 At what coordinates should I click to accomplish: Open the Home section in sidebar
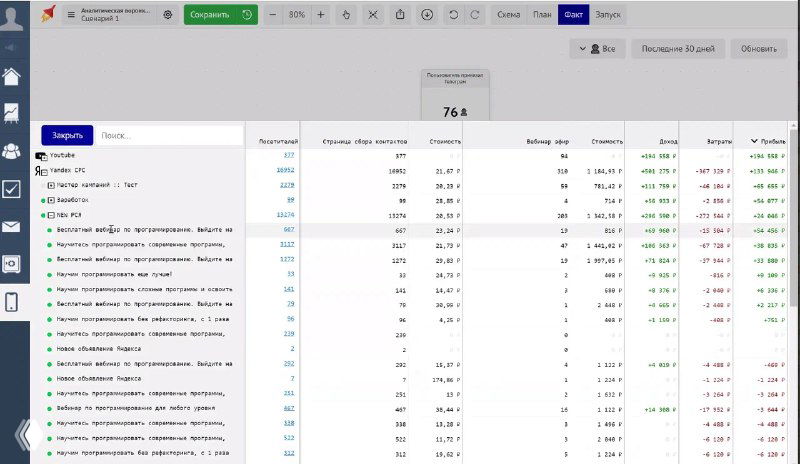(x=12, y=77)
